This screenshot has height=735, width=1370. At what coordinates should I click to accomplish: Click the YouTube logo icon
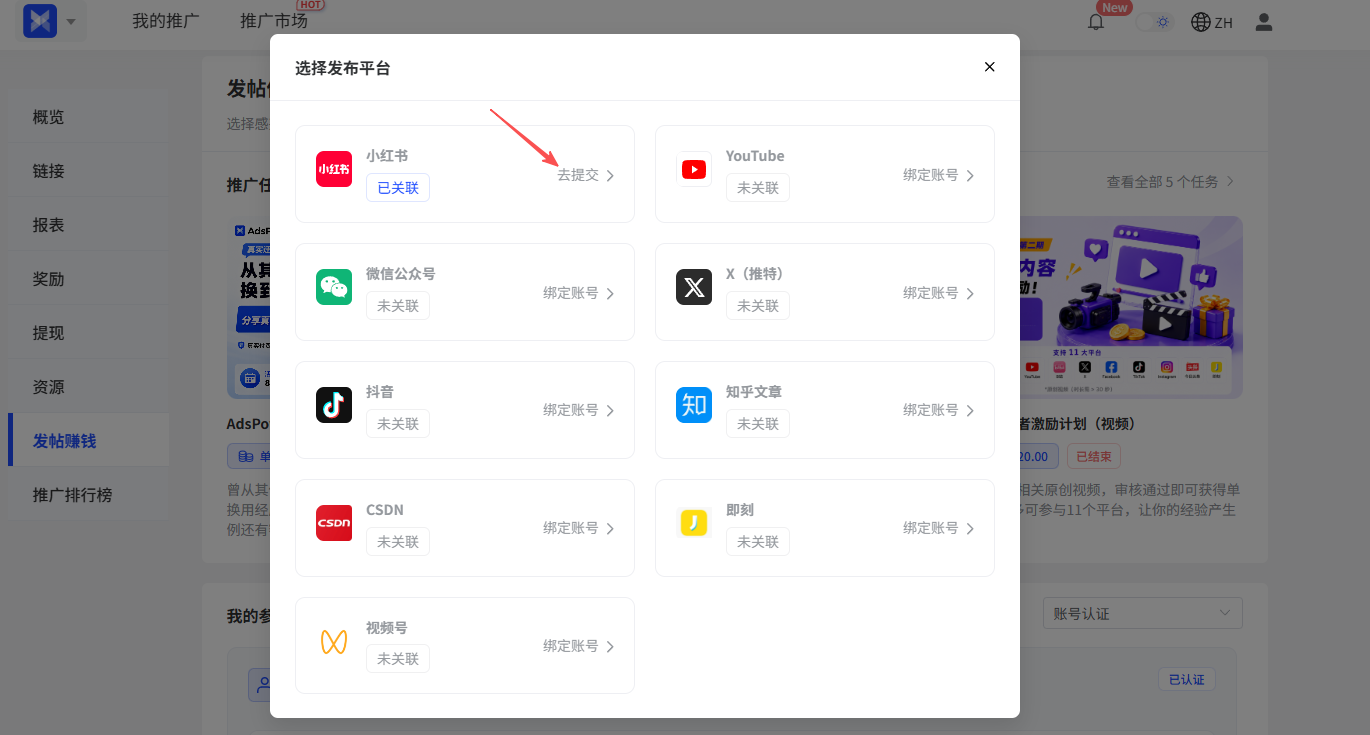(694, 169)
